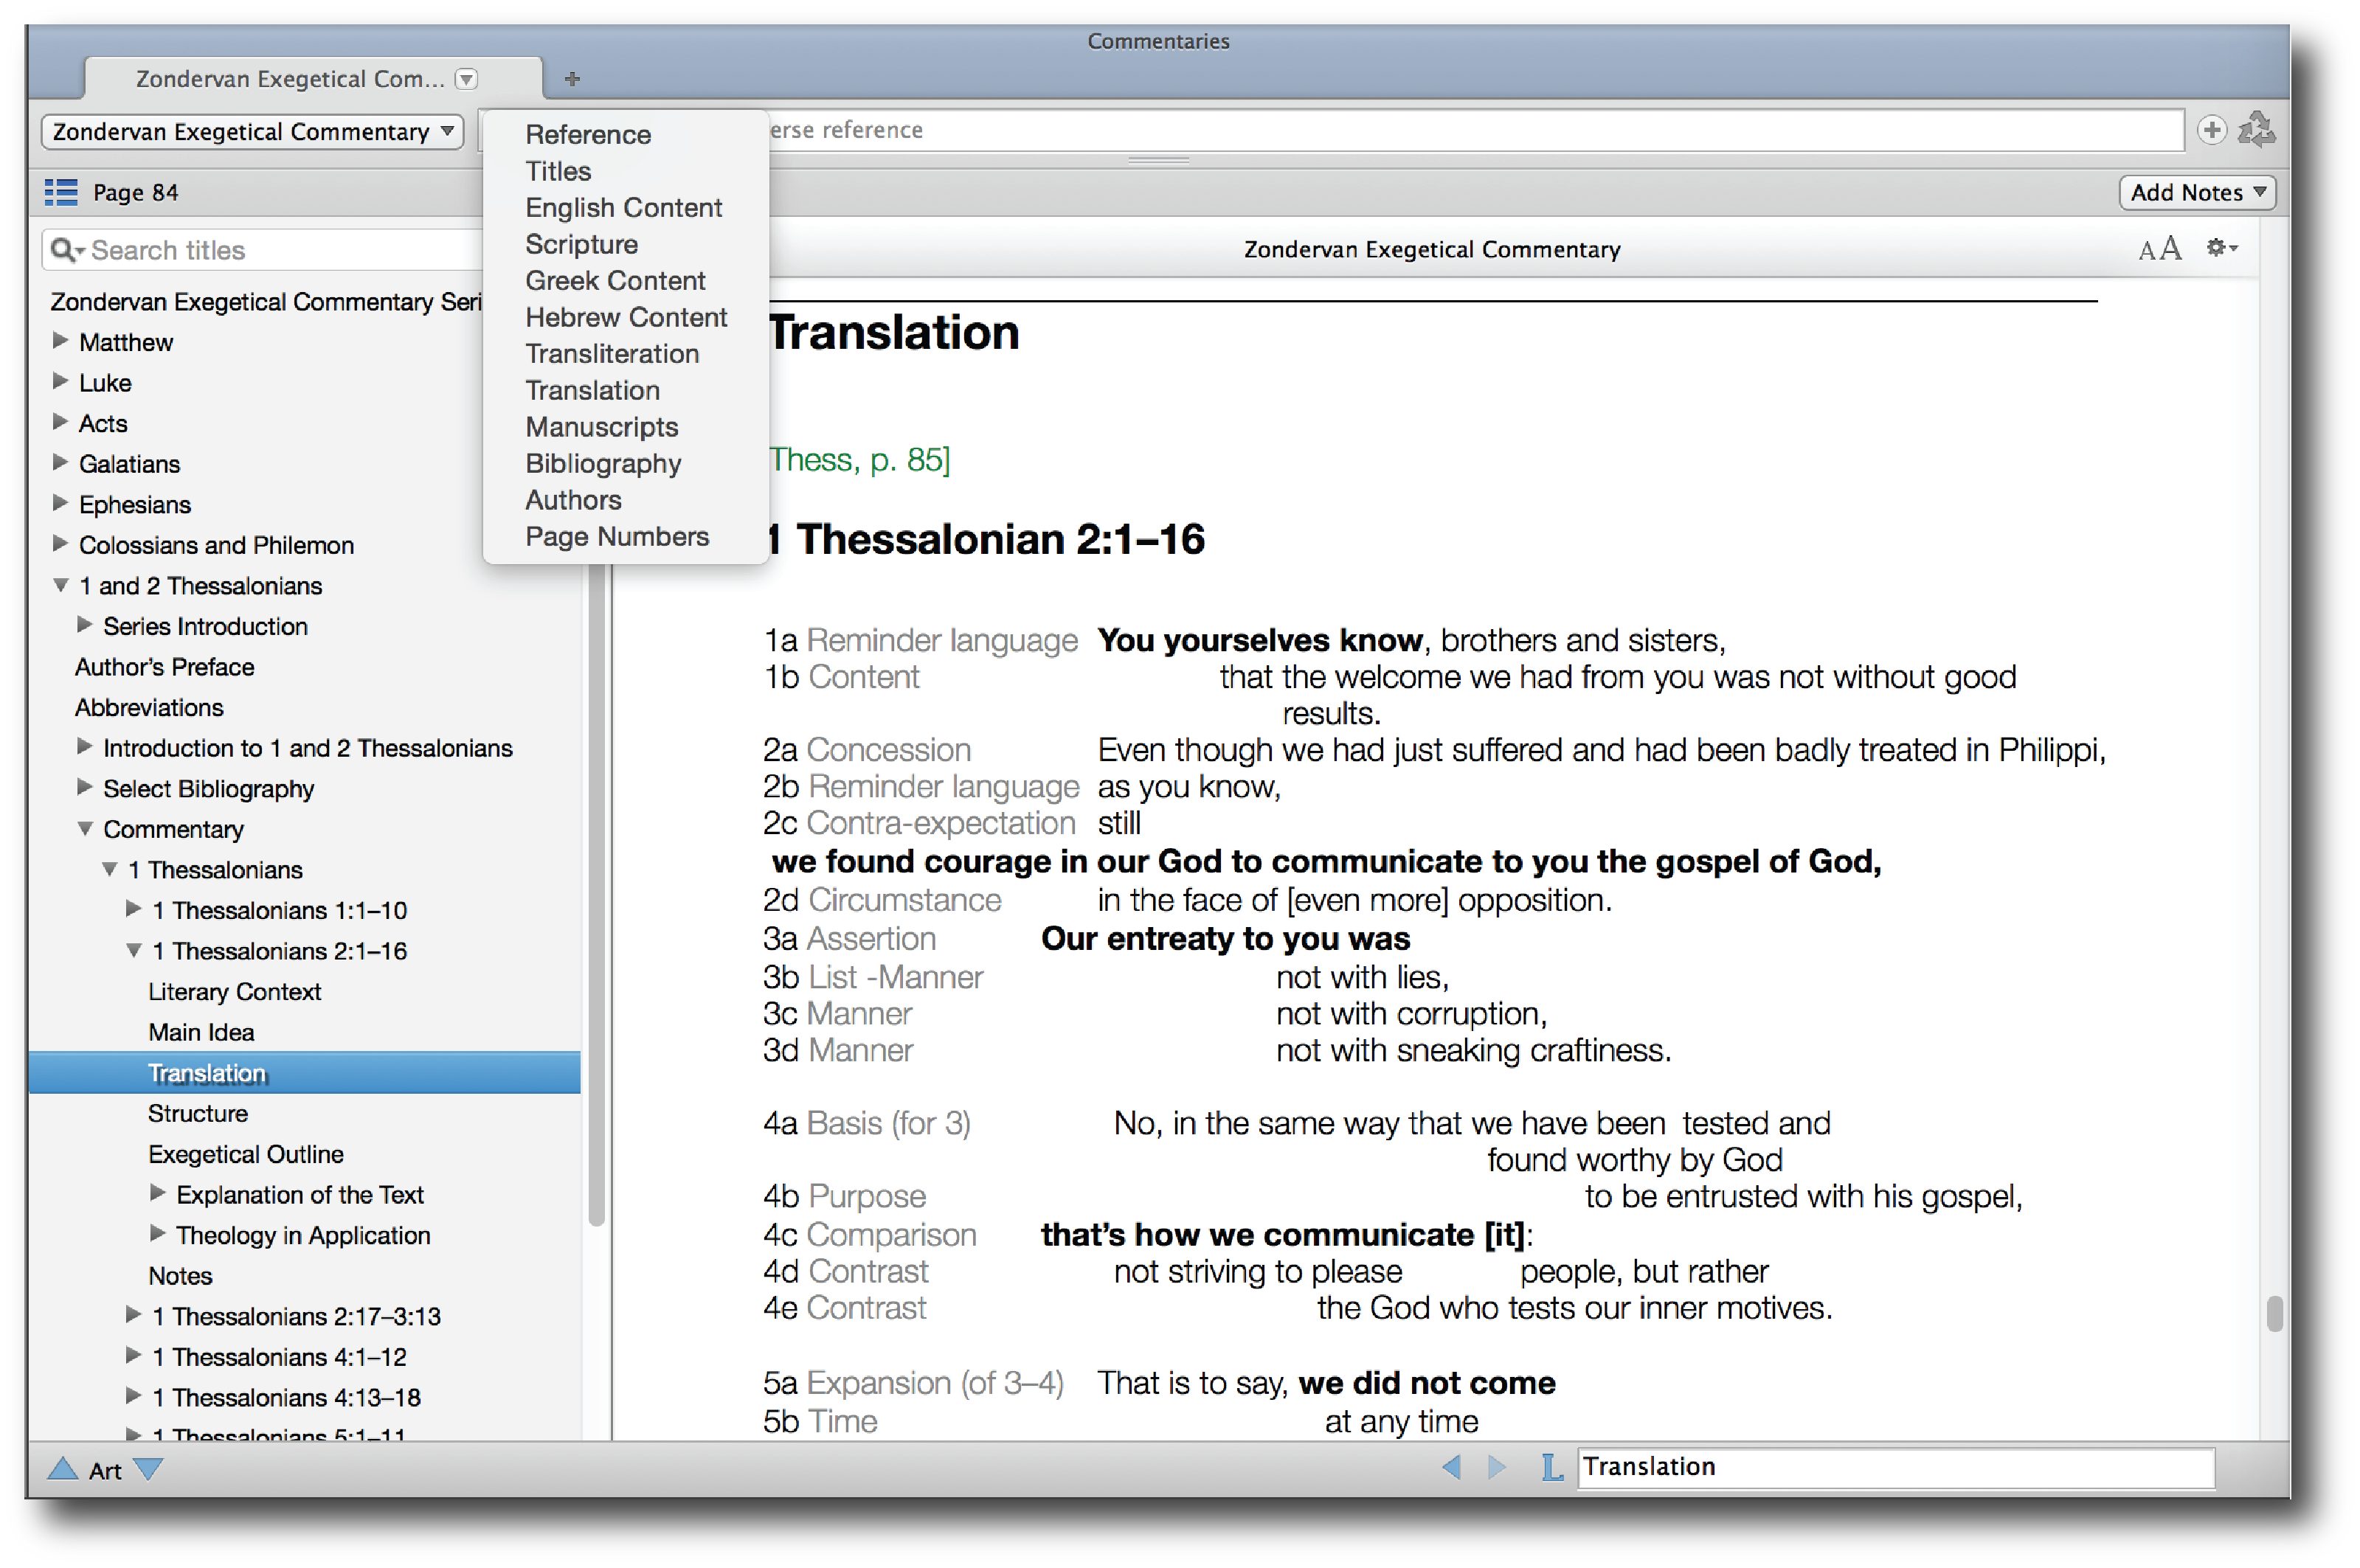Choose Bibliography from the popup menu

click(603, 463)
